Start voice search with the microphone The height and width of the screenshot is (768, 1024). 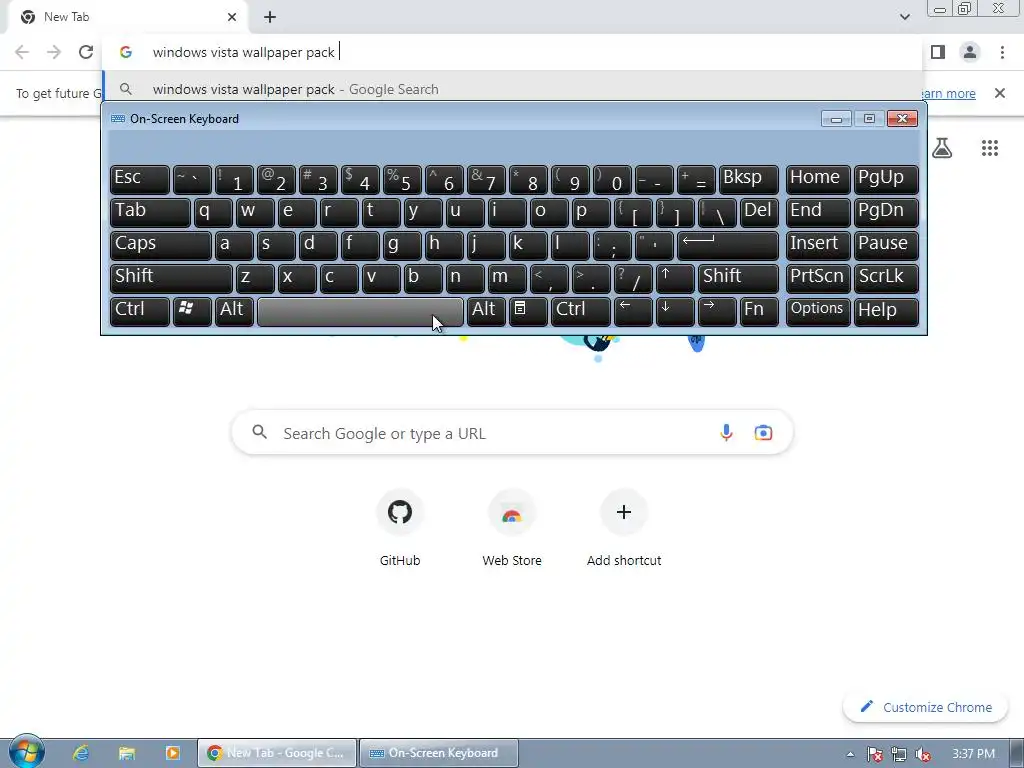pos(726,433)
